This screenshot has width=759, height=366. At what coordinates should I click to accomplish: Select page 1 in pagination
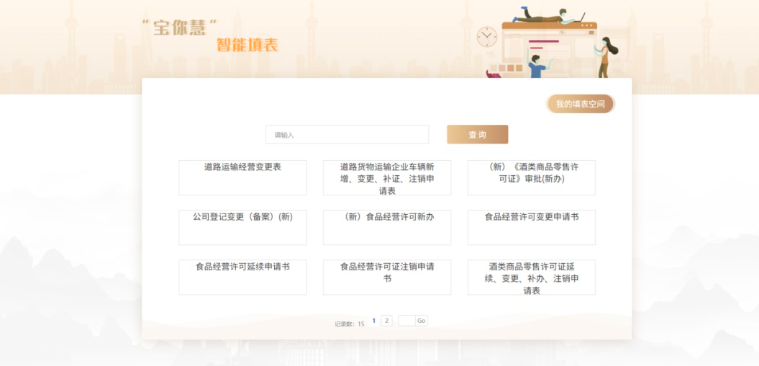click(x=374, y=320)
